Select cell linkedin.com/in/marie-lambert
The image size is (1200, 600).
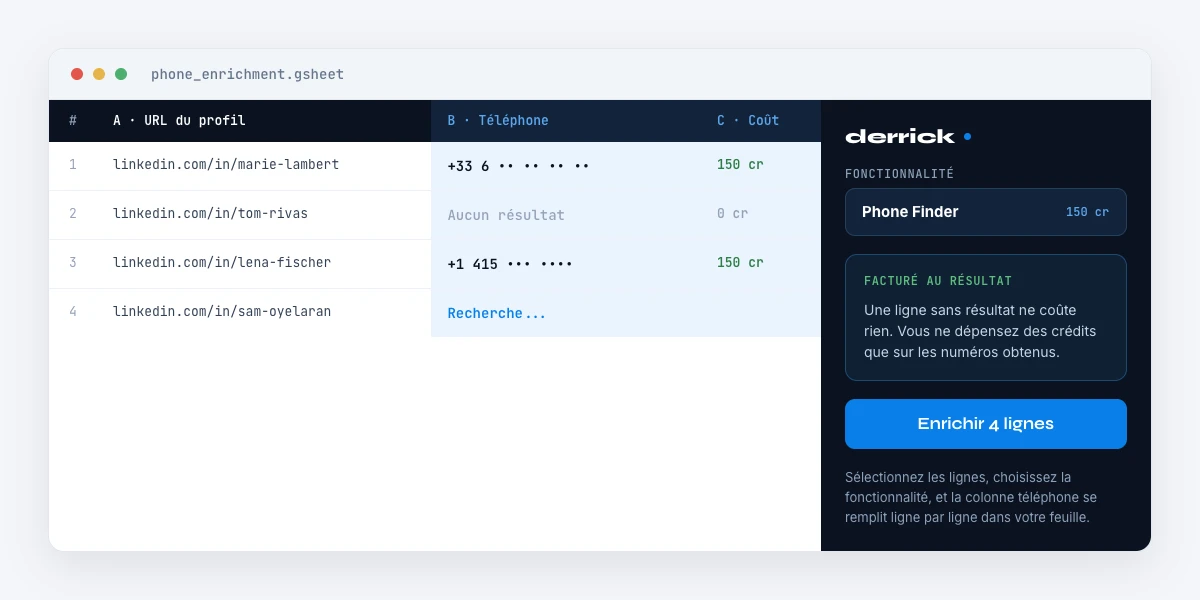click(226, 164)
